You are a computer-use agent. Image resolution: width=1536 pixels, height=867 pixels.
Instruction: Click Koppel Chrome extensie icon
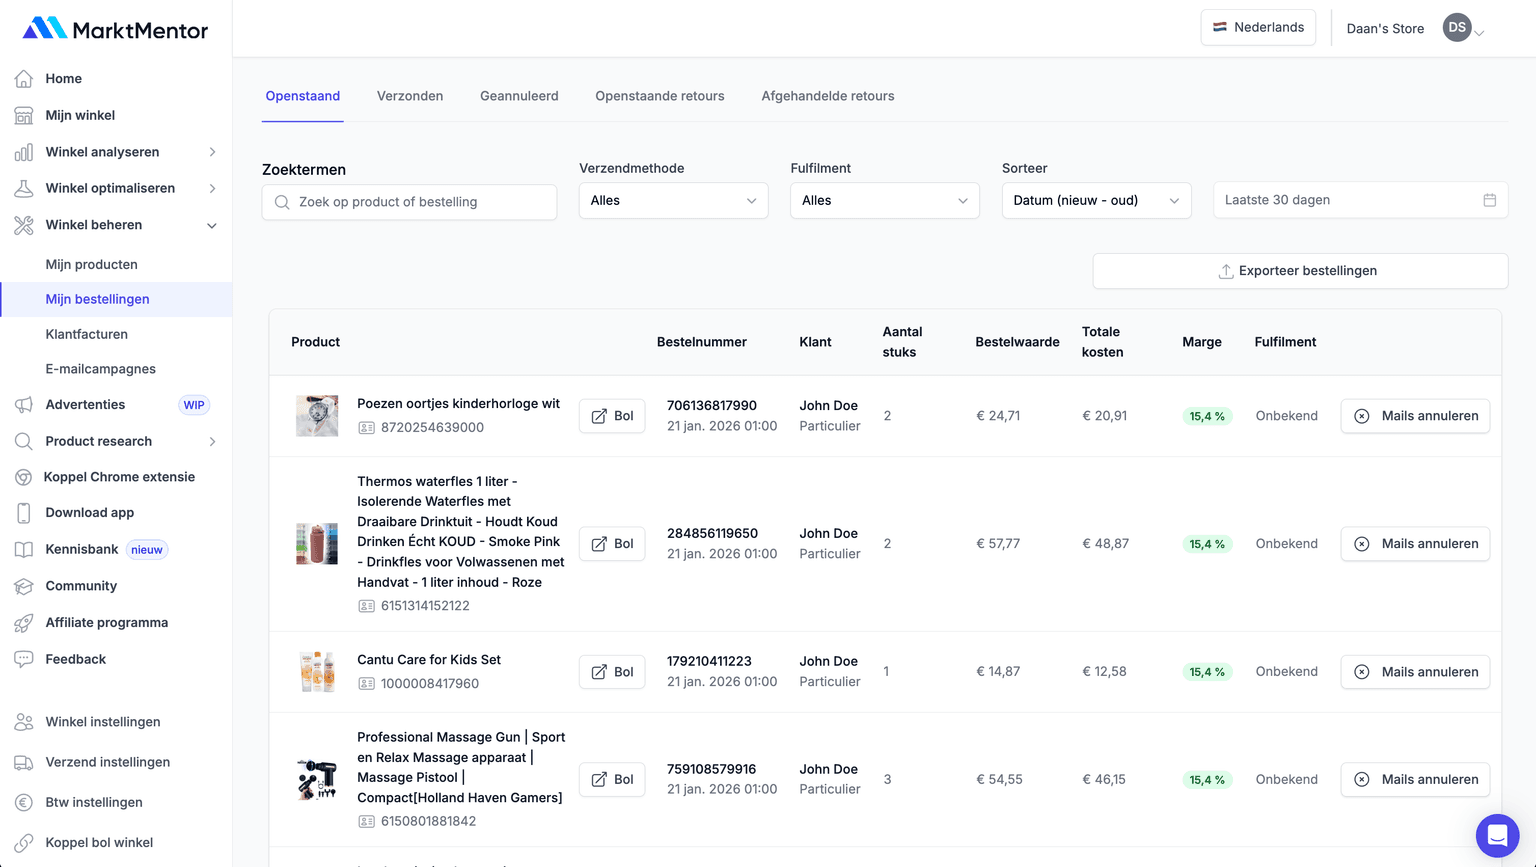24,478
